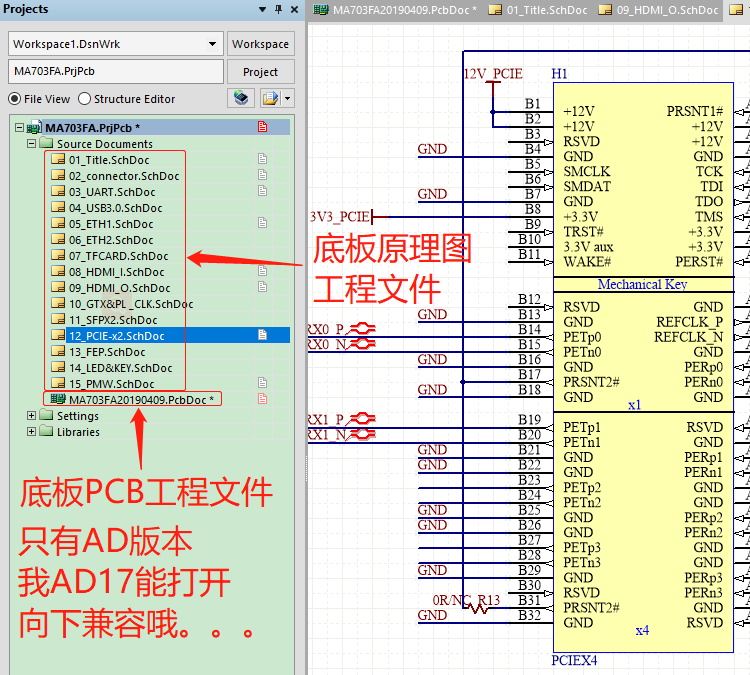The width and height of the screenshot is (750, 675).
Task: Click red modified icon for MA703FA20190409.PcbDoc
Action: point(262,398)
